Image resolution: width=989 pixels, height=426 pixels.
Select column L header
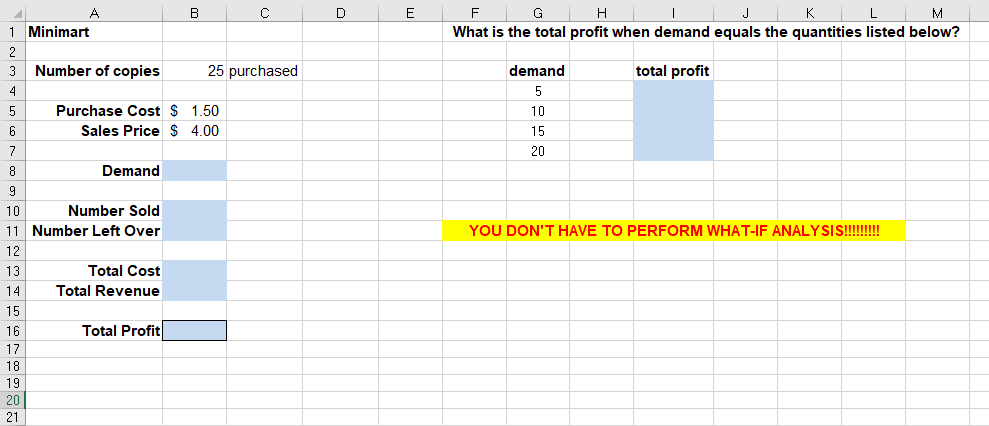click(x=873, y=13)
